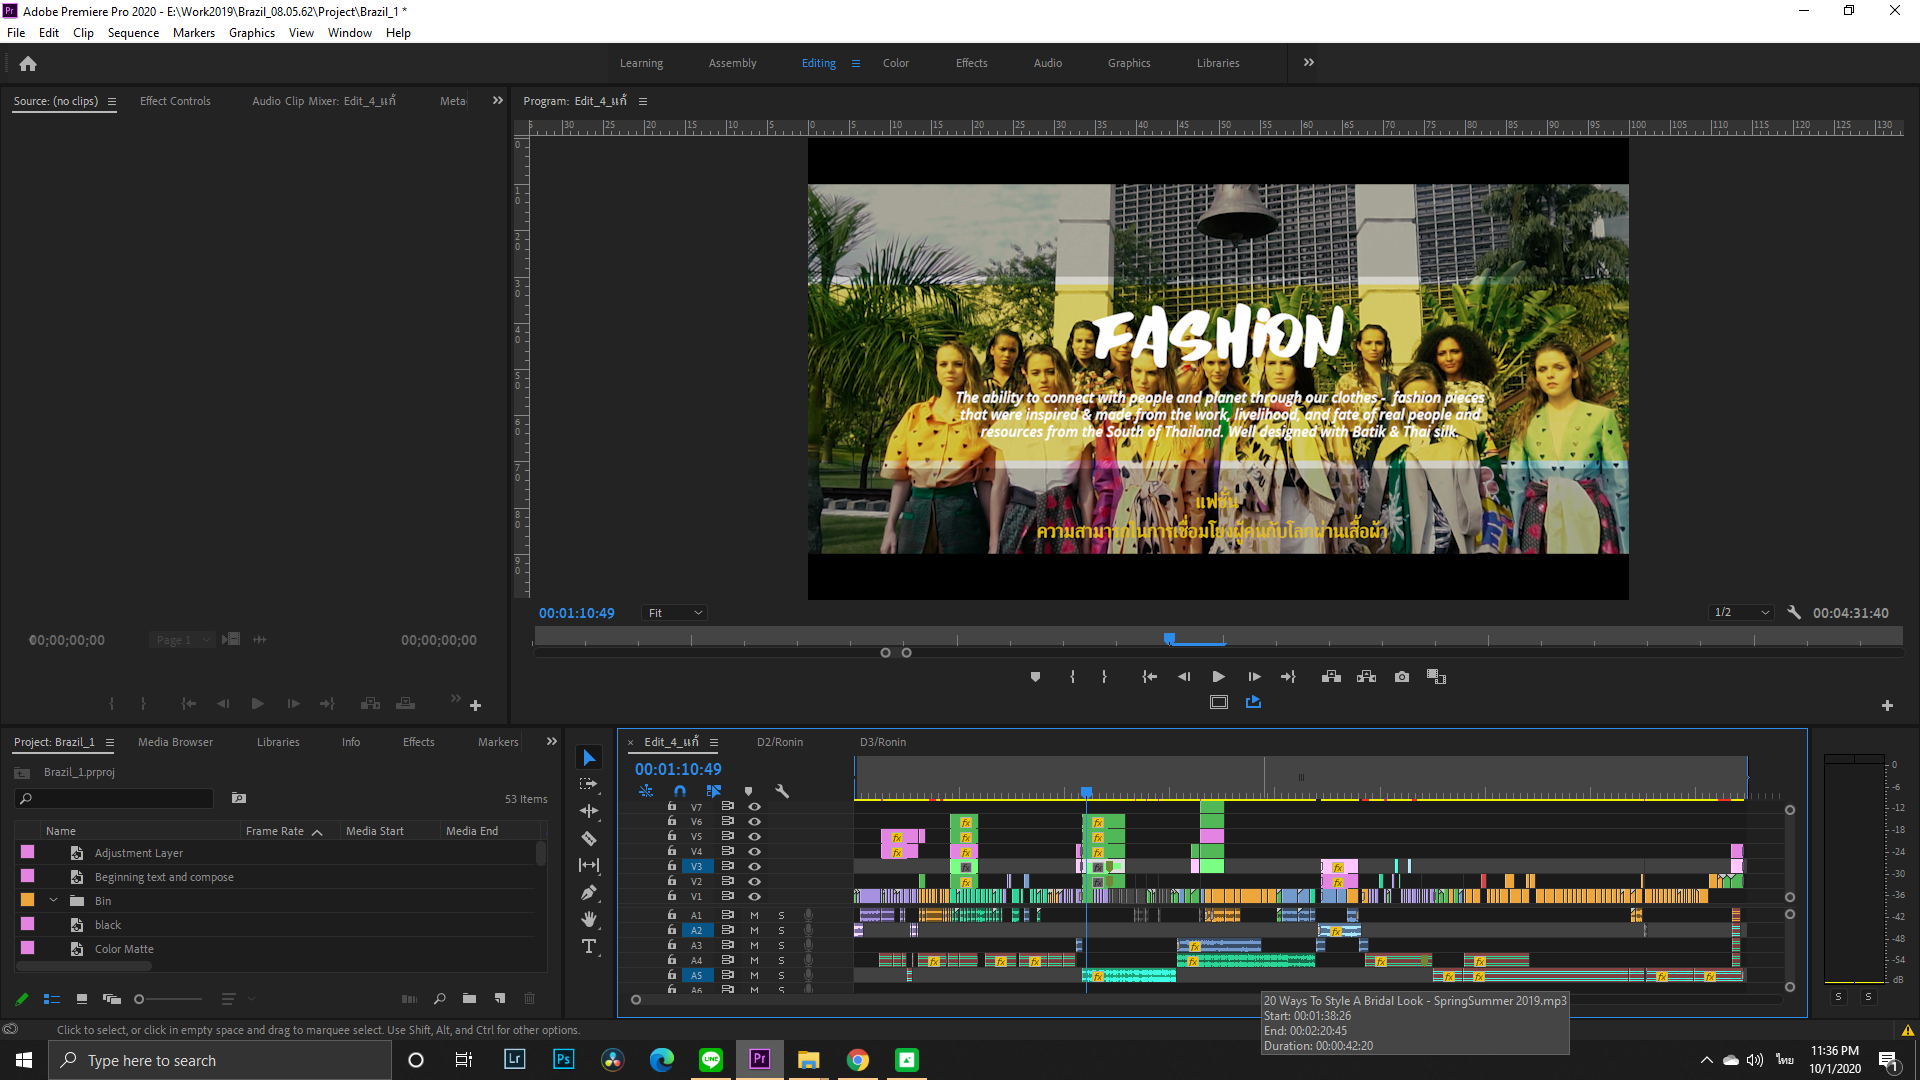Export frame with camera icon
The height and width of the screenshot is (1080, 1920).
[x=1402, y=677]
